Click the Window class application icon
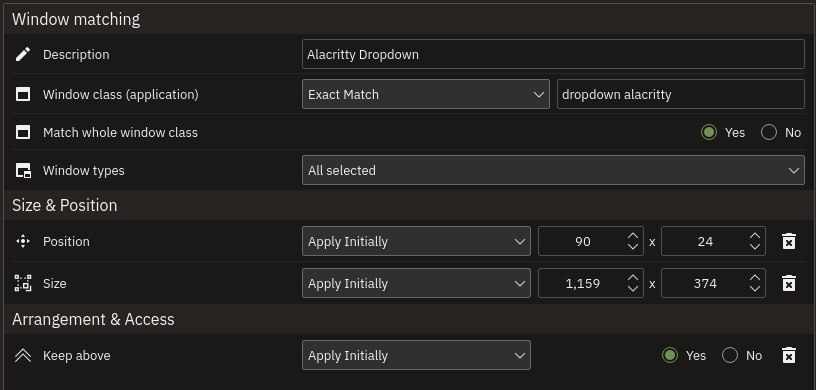Image resolution: width=816 pixels, height=390 pixels. [x=23, y=94]
